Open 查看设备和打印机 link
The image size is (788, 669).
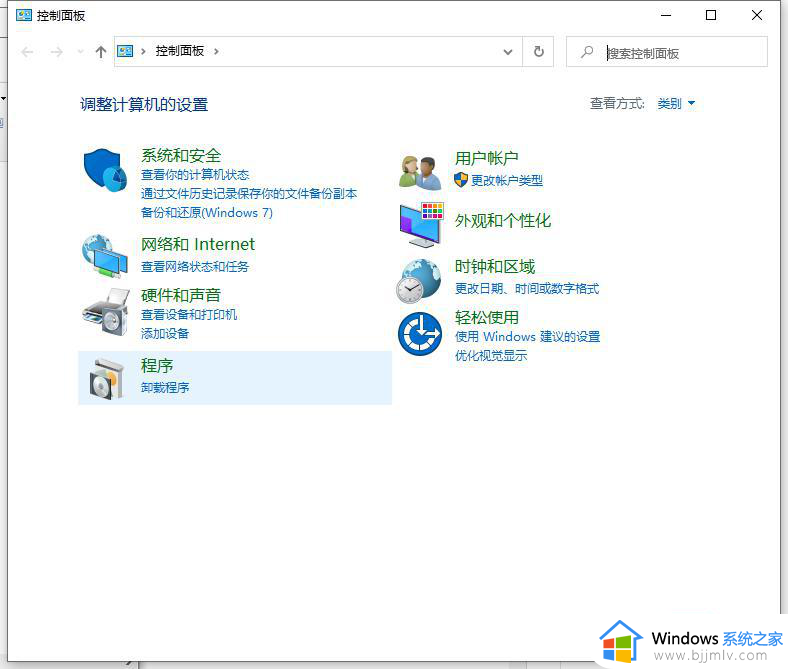click(189, 315)
